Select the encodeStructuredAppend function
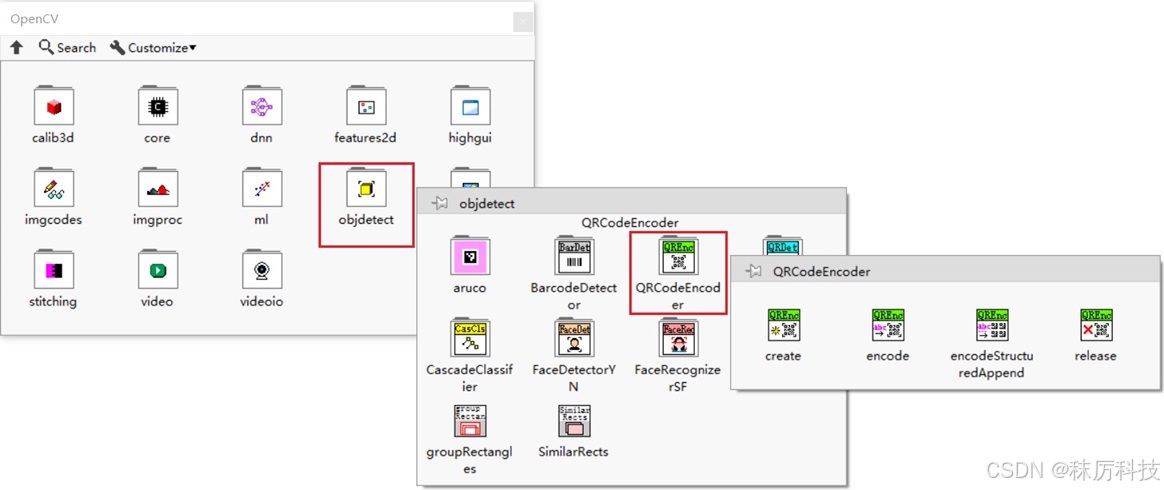 [x=992, y=325]
